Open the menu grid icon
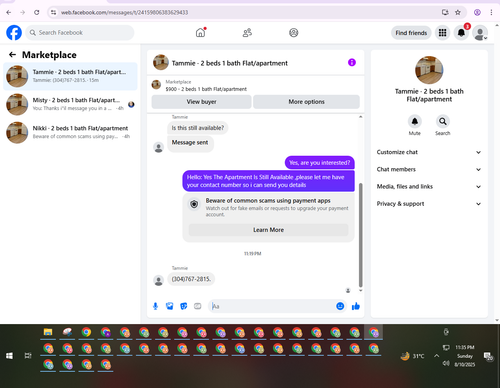This screenshot has width=500, height=388. (442, 33)
